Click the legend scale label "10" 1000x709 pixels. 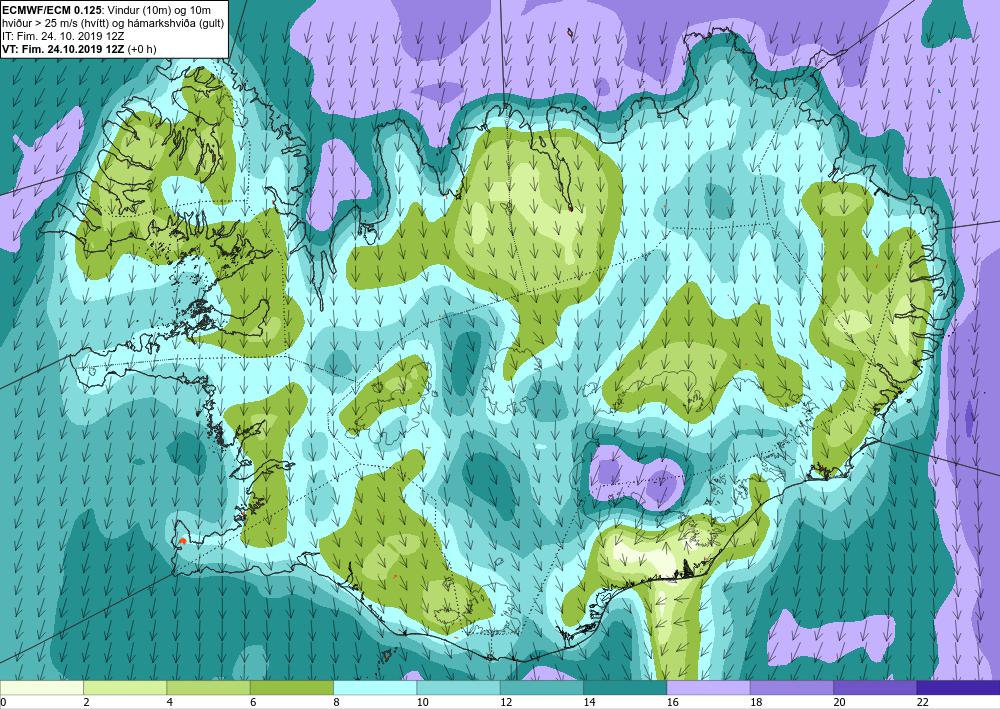click(423, 702)
